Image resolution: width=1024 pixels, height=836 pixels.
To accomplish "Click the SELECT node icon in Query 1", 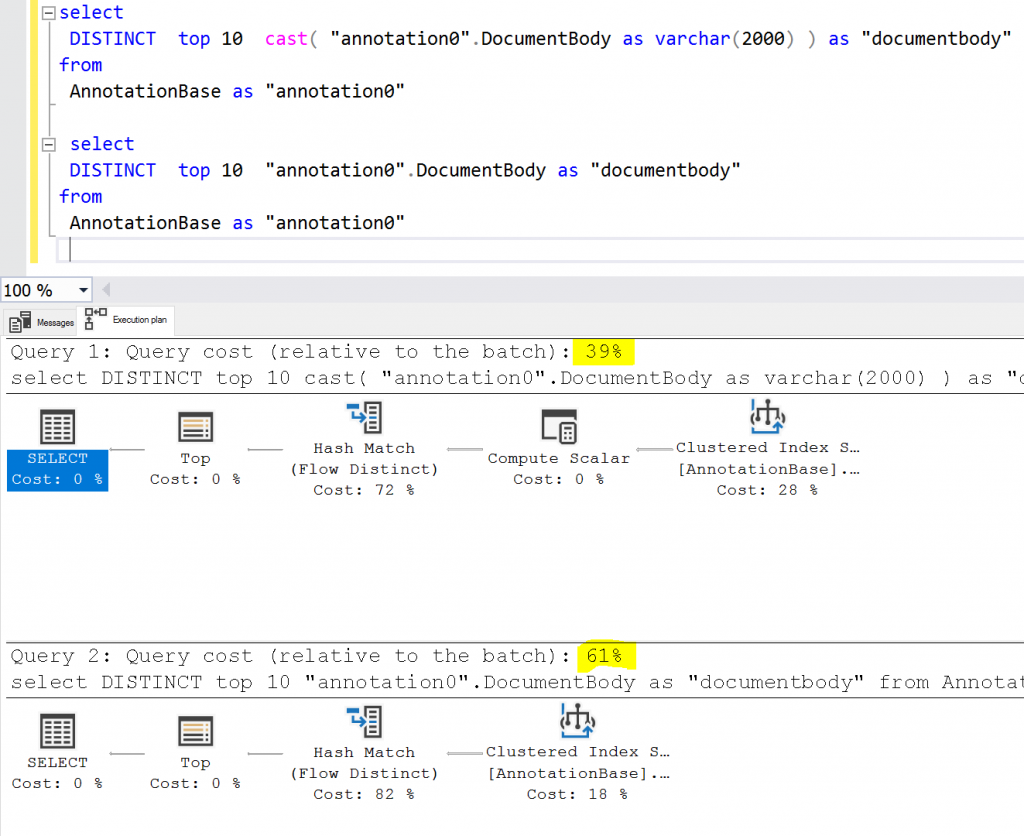I will pyautogui.click(x=57, y=428).
